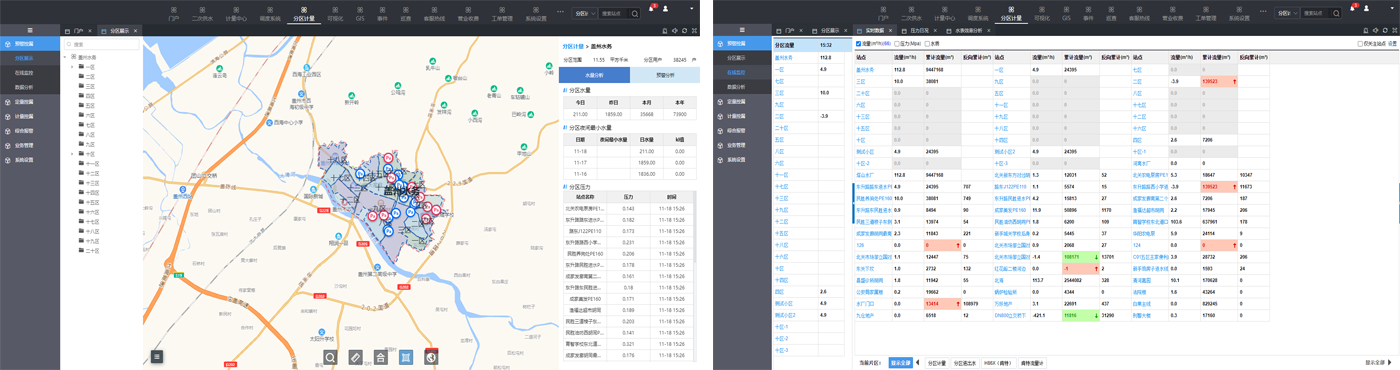Right window: click the notification bell icon
1400x370 pixels.
(x=1351, y=9)
